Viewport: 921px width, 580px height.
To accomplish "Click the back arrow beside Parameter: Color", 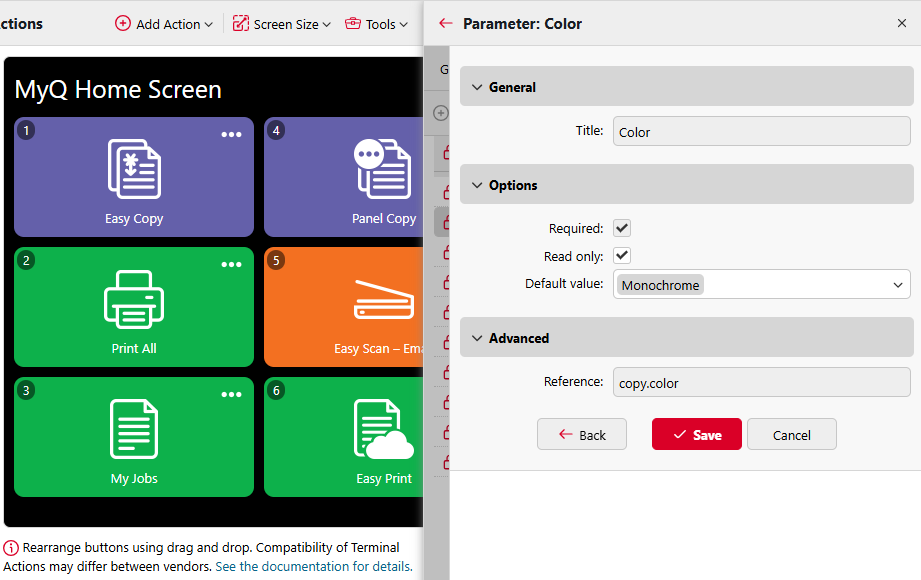I will point(446,23).
